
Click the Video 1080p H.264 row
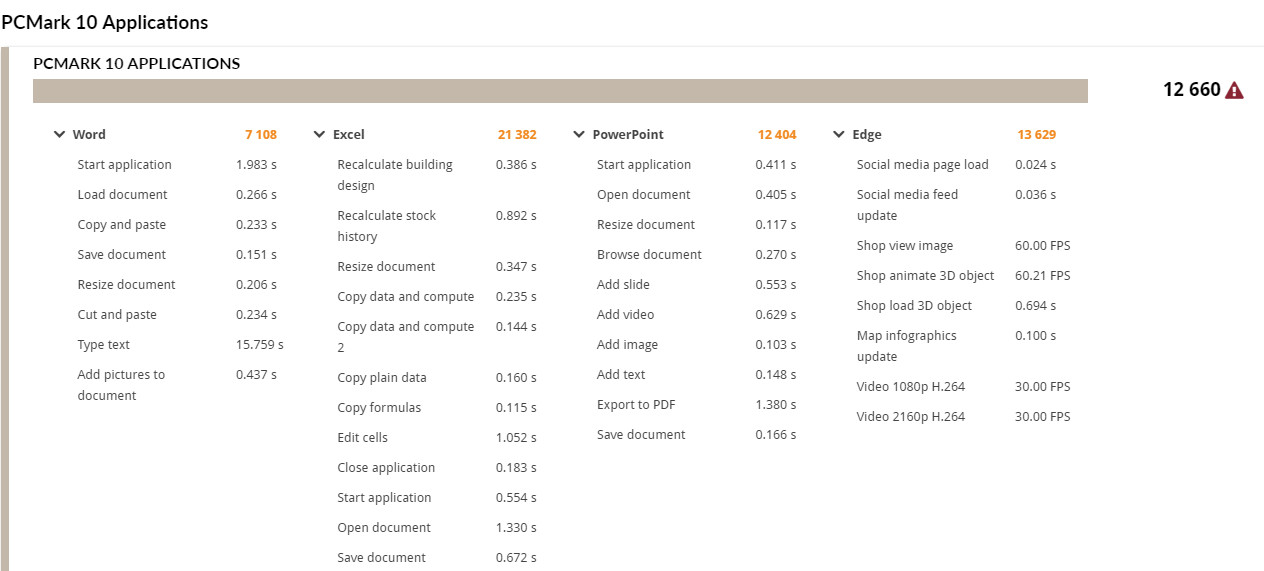[964, 386]
